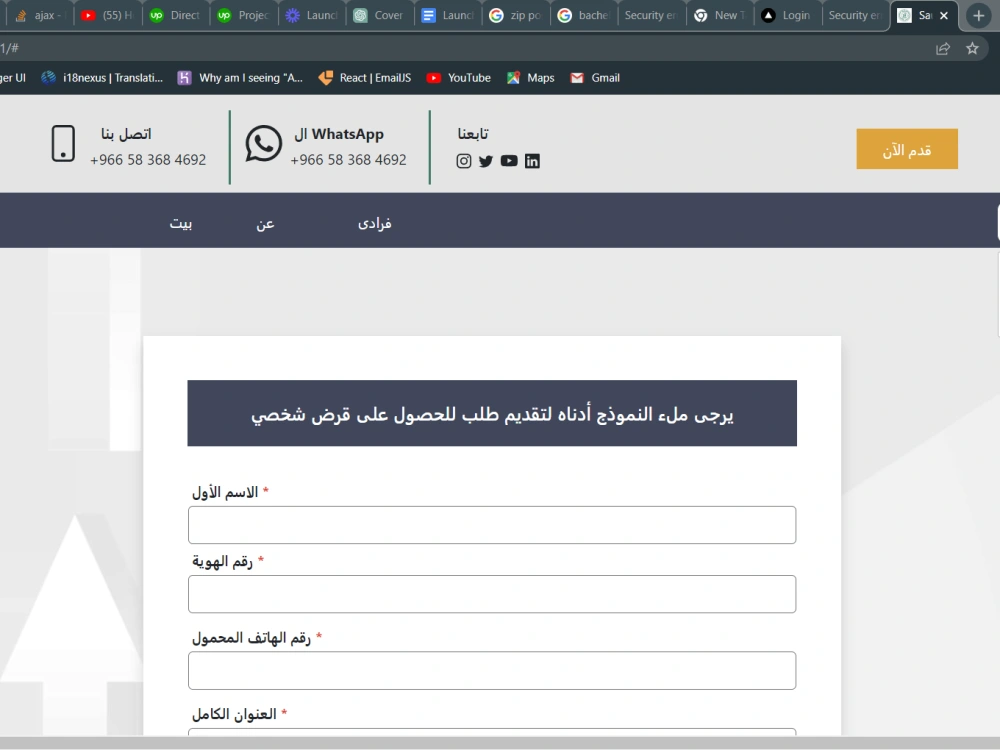Open the بيت nav menu item

click(180, 223)
